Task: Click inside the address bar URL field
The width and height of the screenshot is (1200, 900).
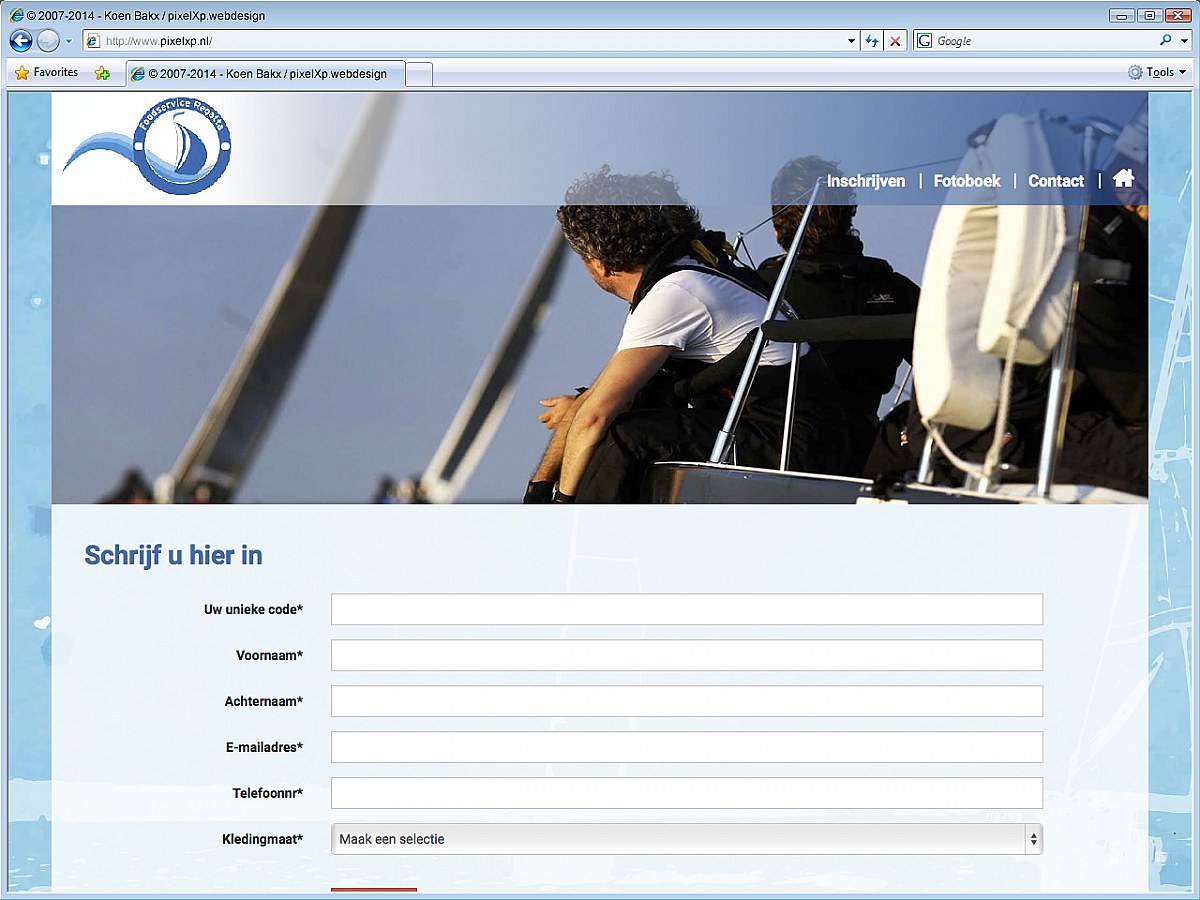Action: (x=400, y=40)
